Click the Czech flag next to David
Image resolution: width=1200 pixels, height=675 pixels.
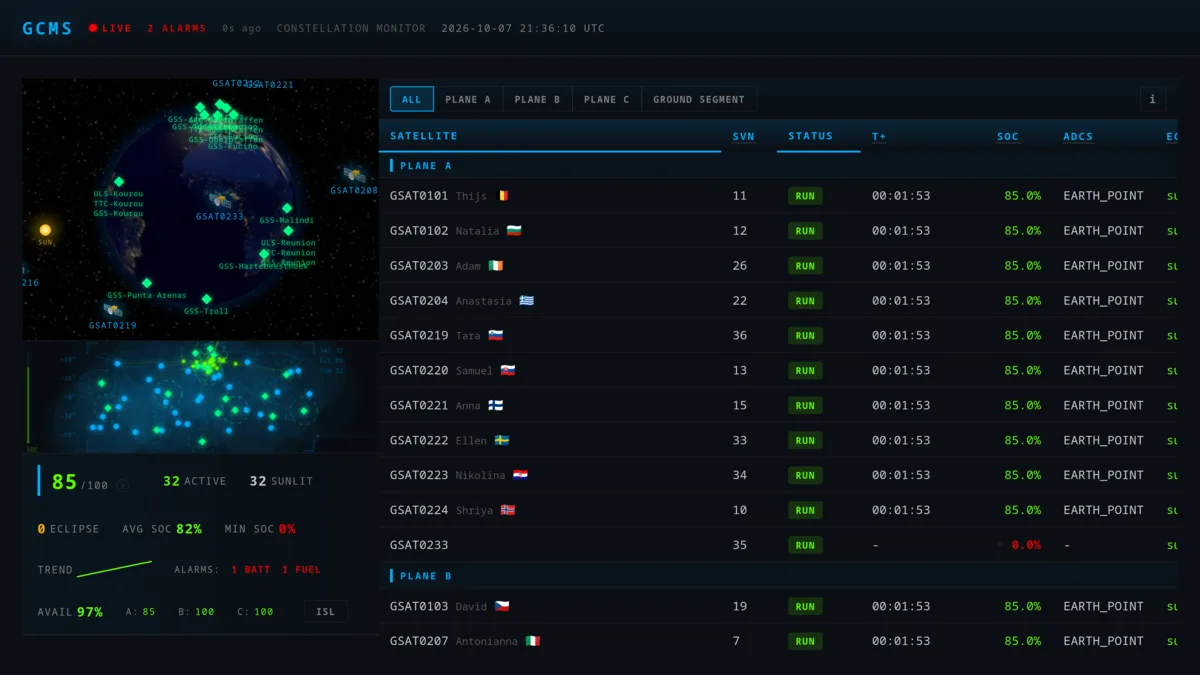pos(502,607)
